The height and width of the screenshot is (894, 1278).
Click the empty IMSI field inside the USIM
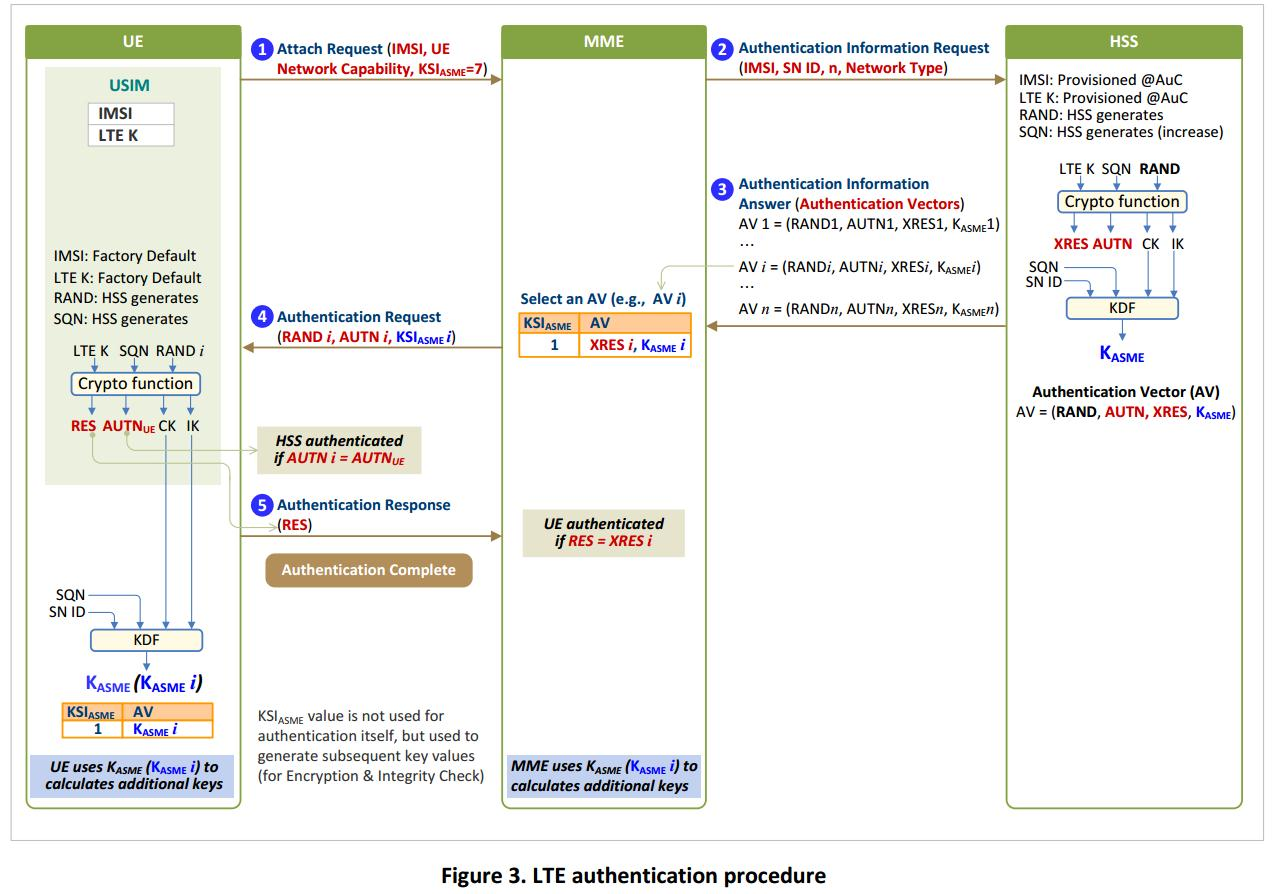131,113
